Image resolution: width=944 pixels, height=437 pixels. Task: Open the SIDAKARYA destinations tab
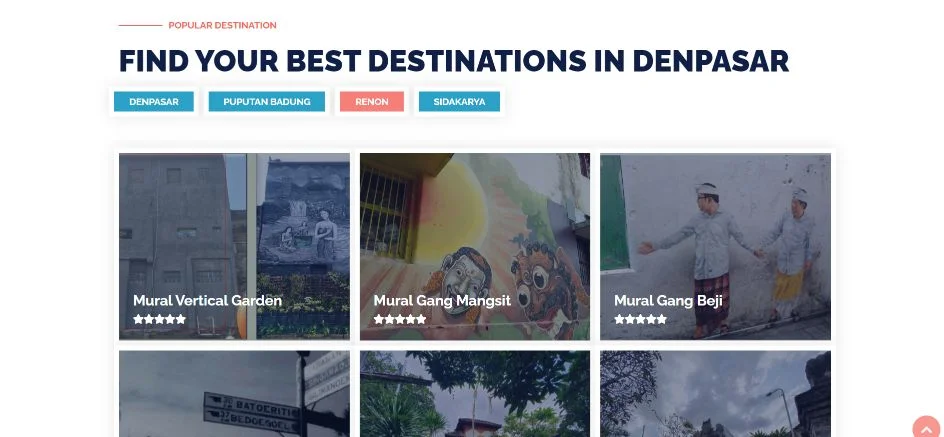pos(459,102)
